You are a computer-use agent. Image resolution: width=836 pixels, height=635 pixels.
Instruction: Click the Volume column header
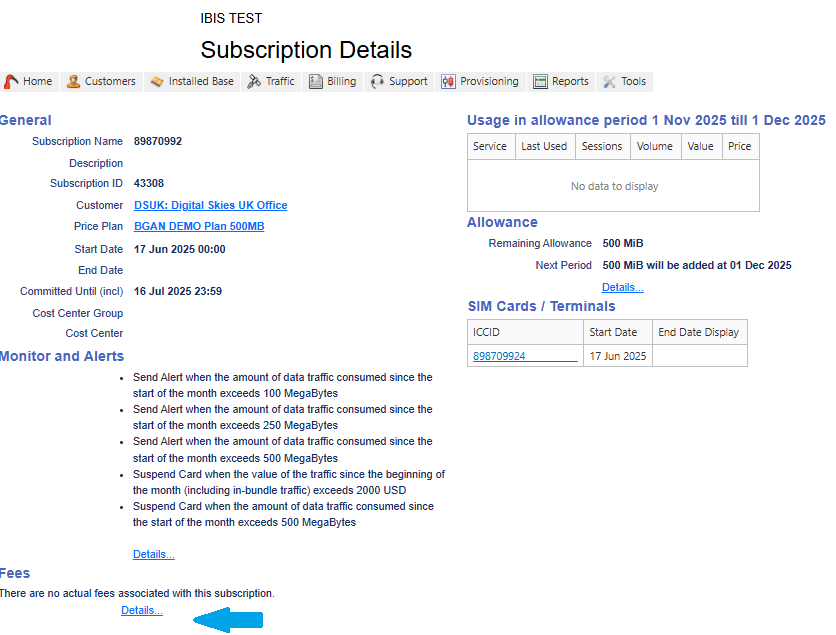[x=654, y=146]
